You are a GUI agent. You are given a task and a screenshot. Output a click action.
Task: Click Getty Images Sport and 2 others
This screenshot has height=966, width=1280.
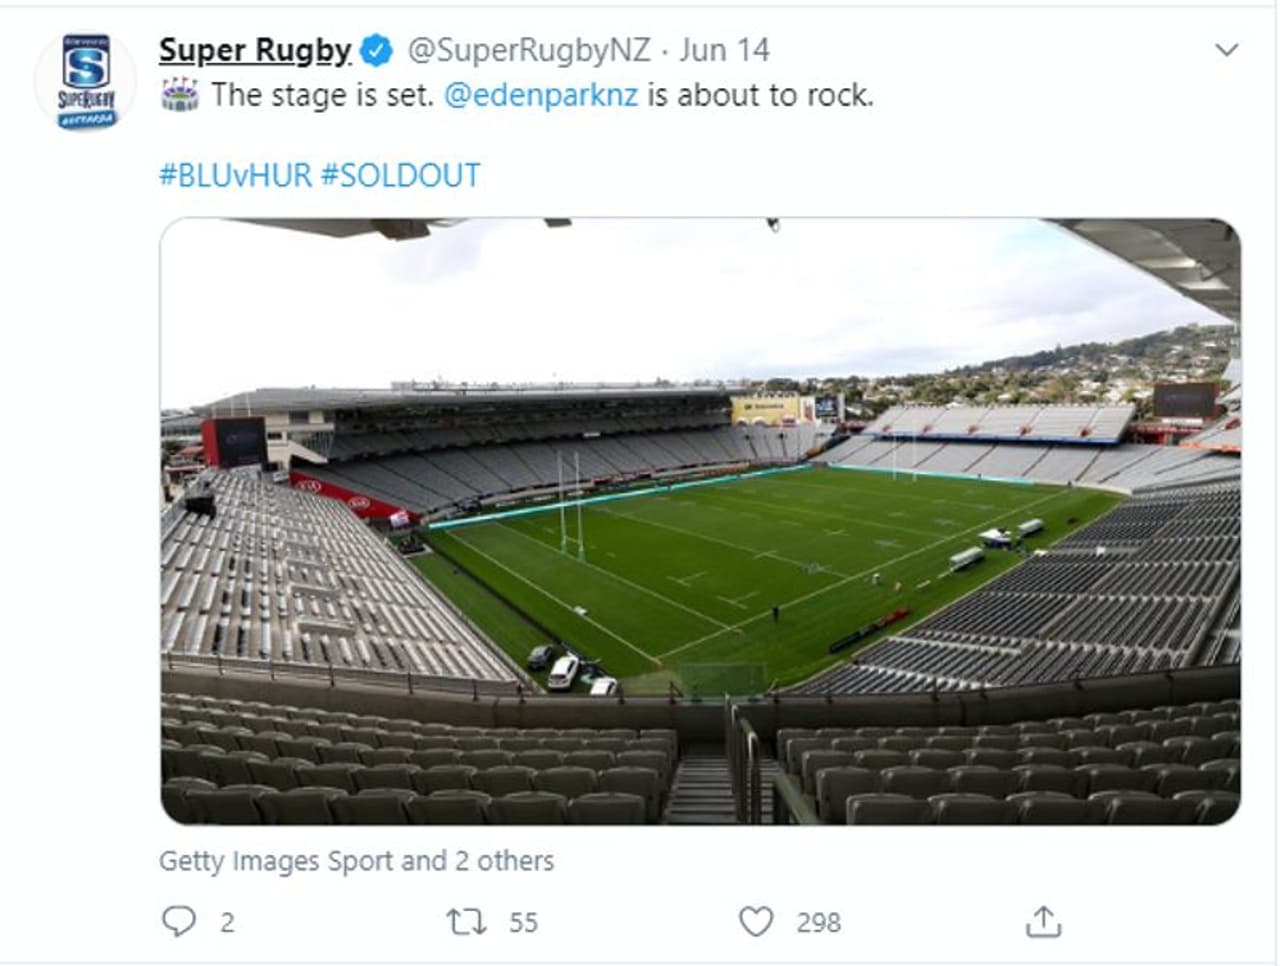click(356, 861)
